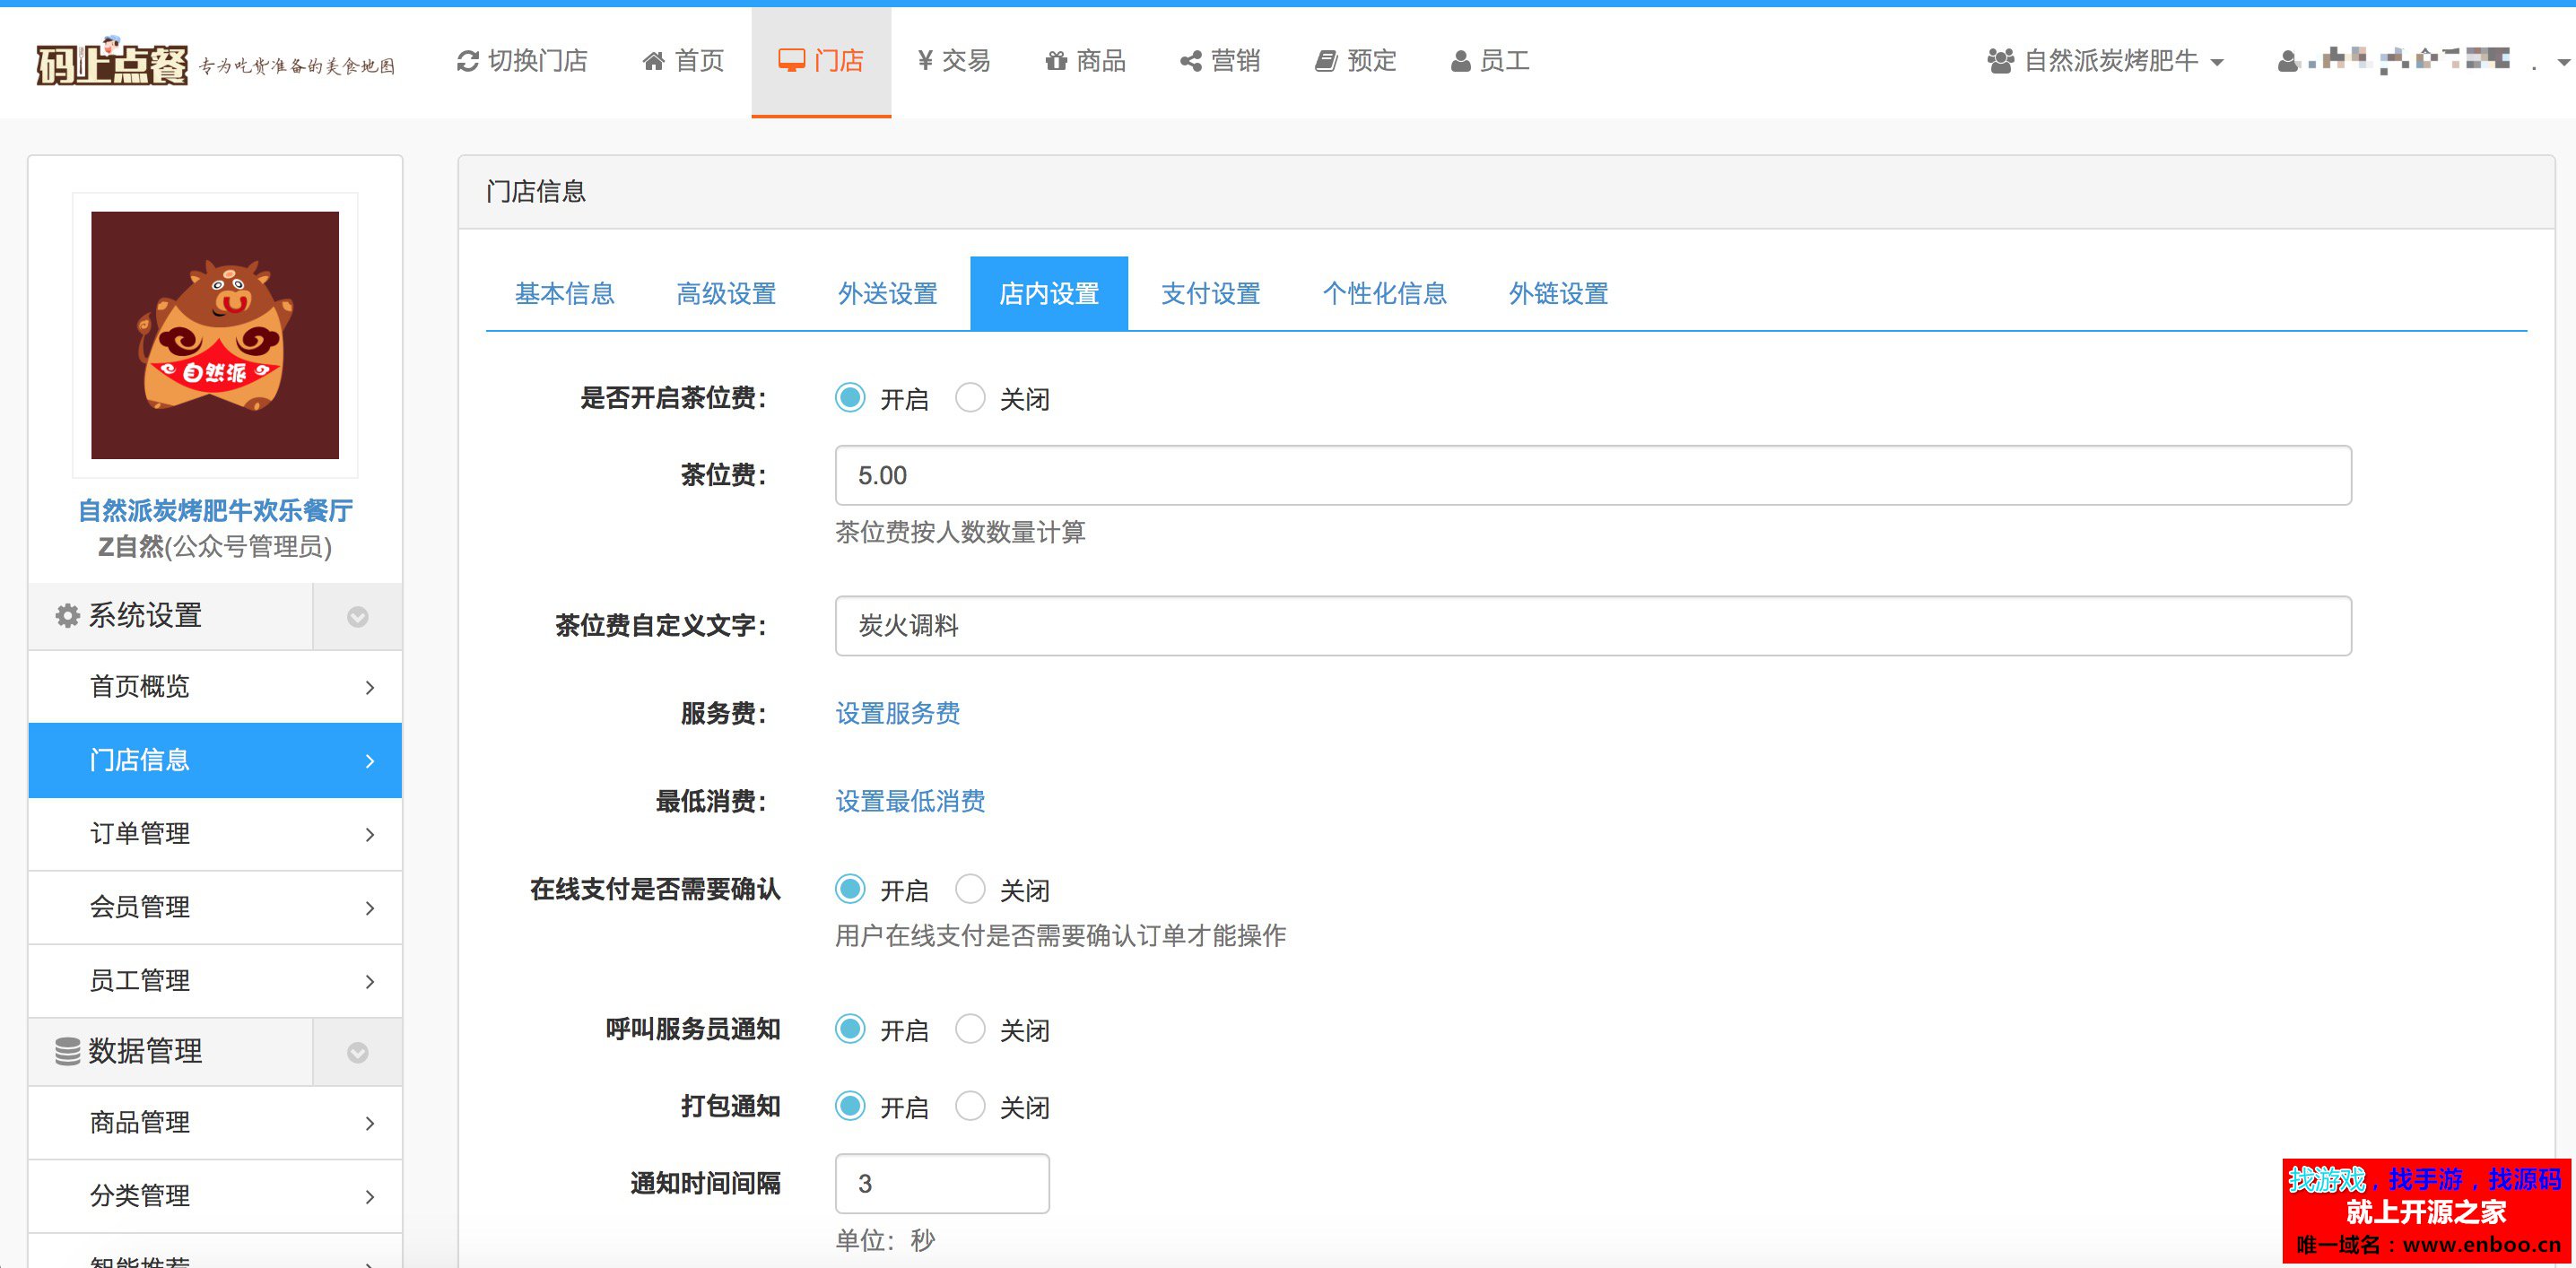
Task: Open 订单管理 in the sidebar
Action: [215, 835]
